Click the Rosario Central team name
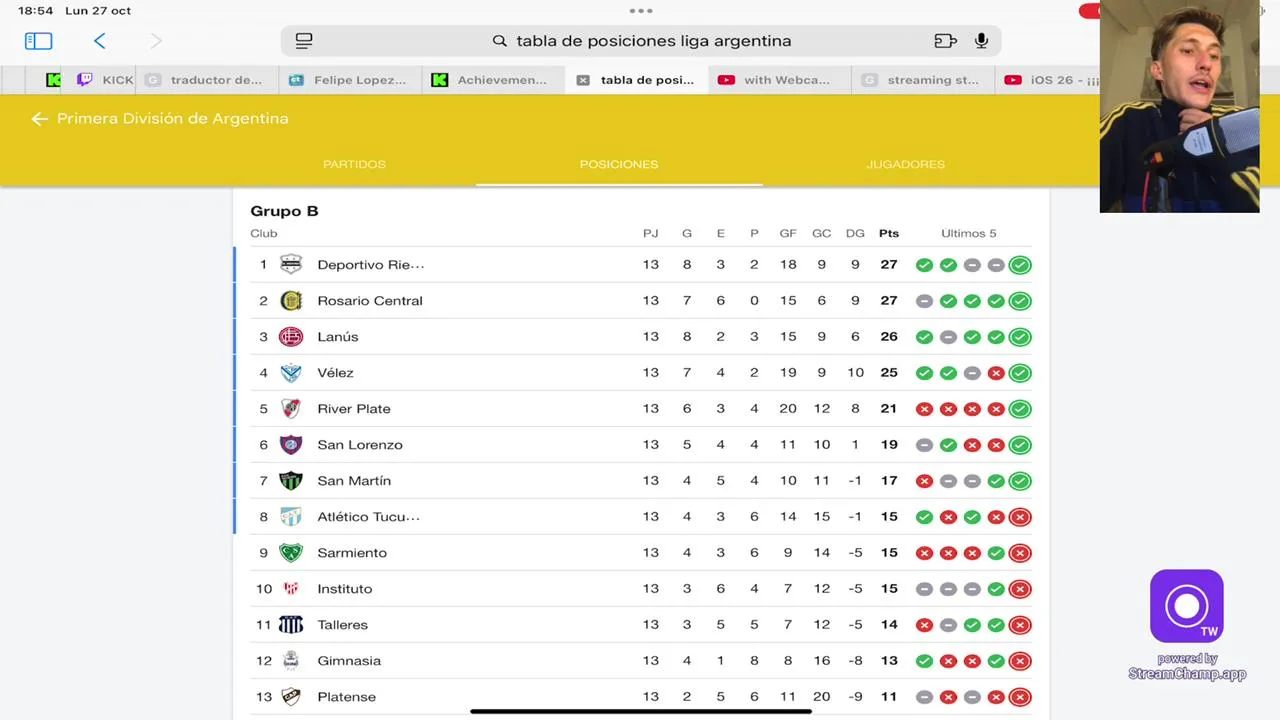The height and width of the screenshot is (720, 1280). tap(369, 301)
